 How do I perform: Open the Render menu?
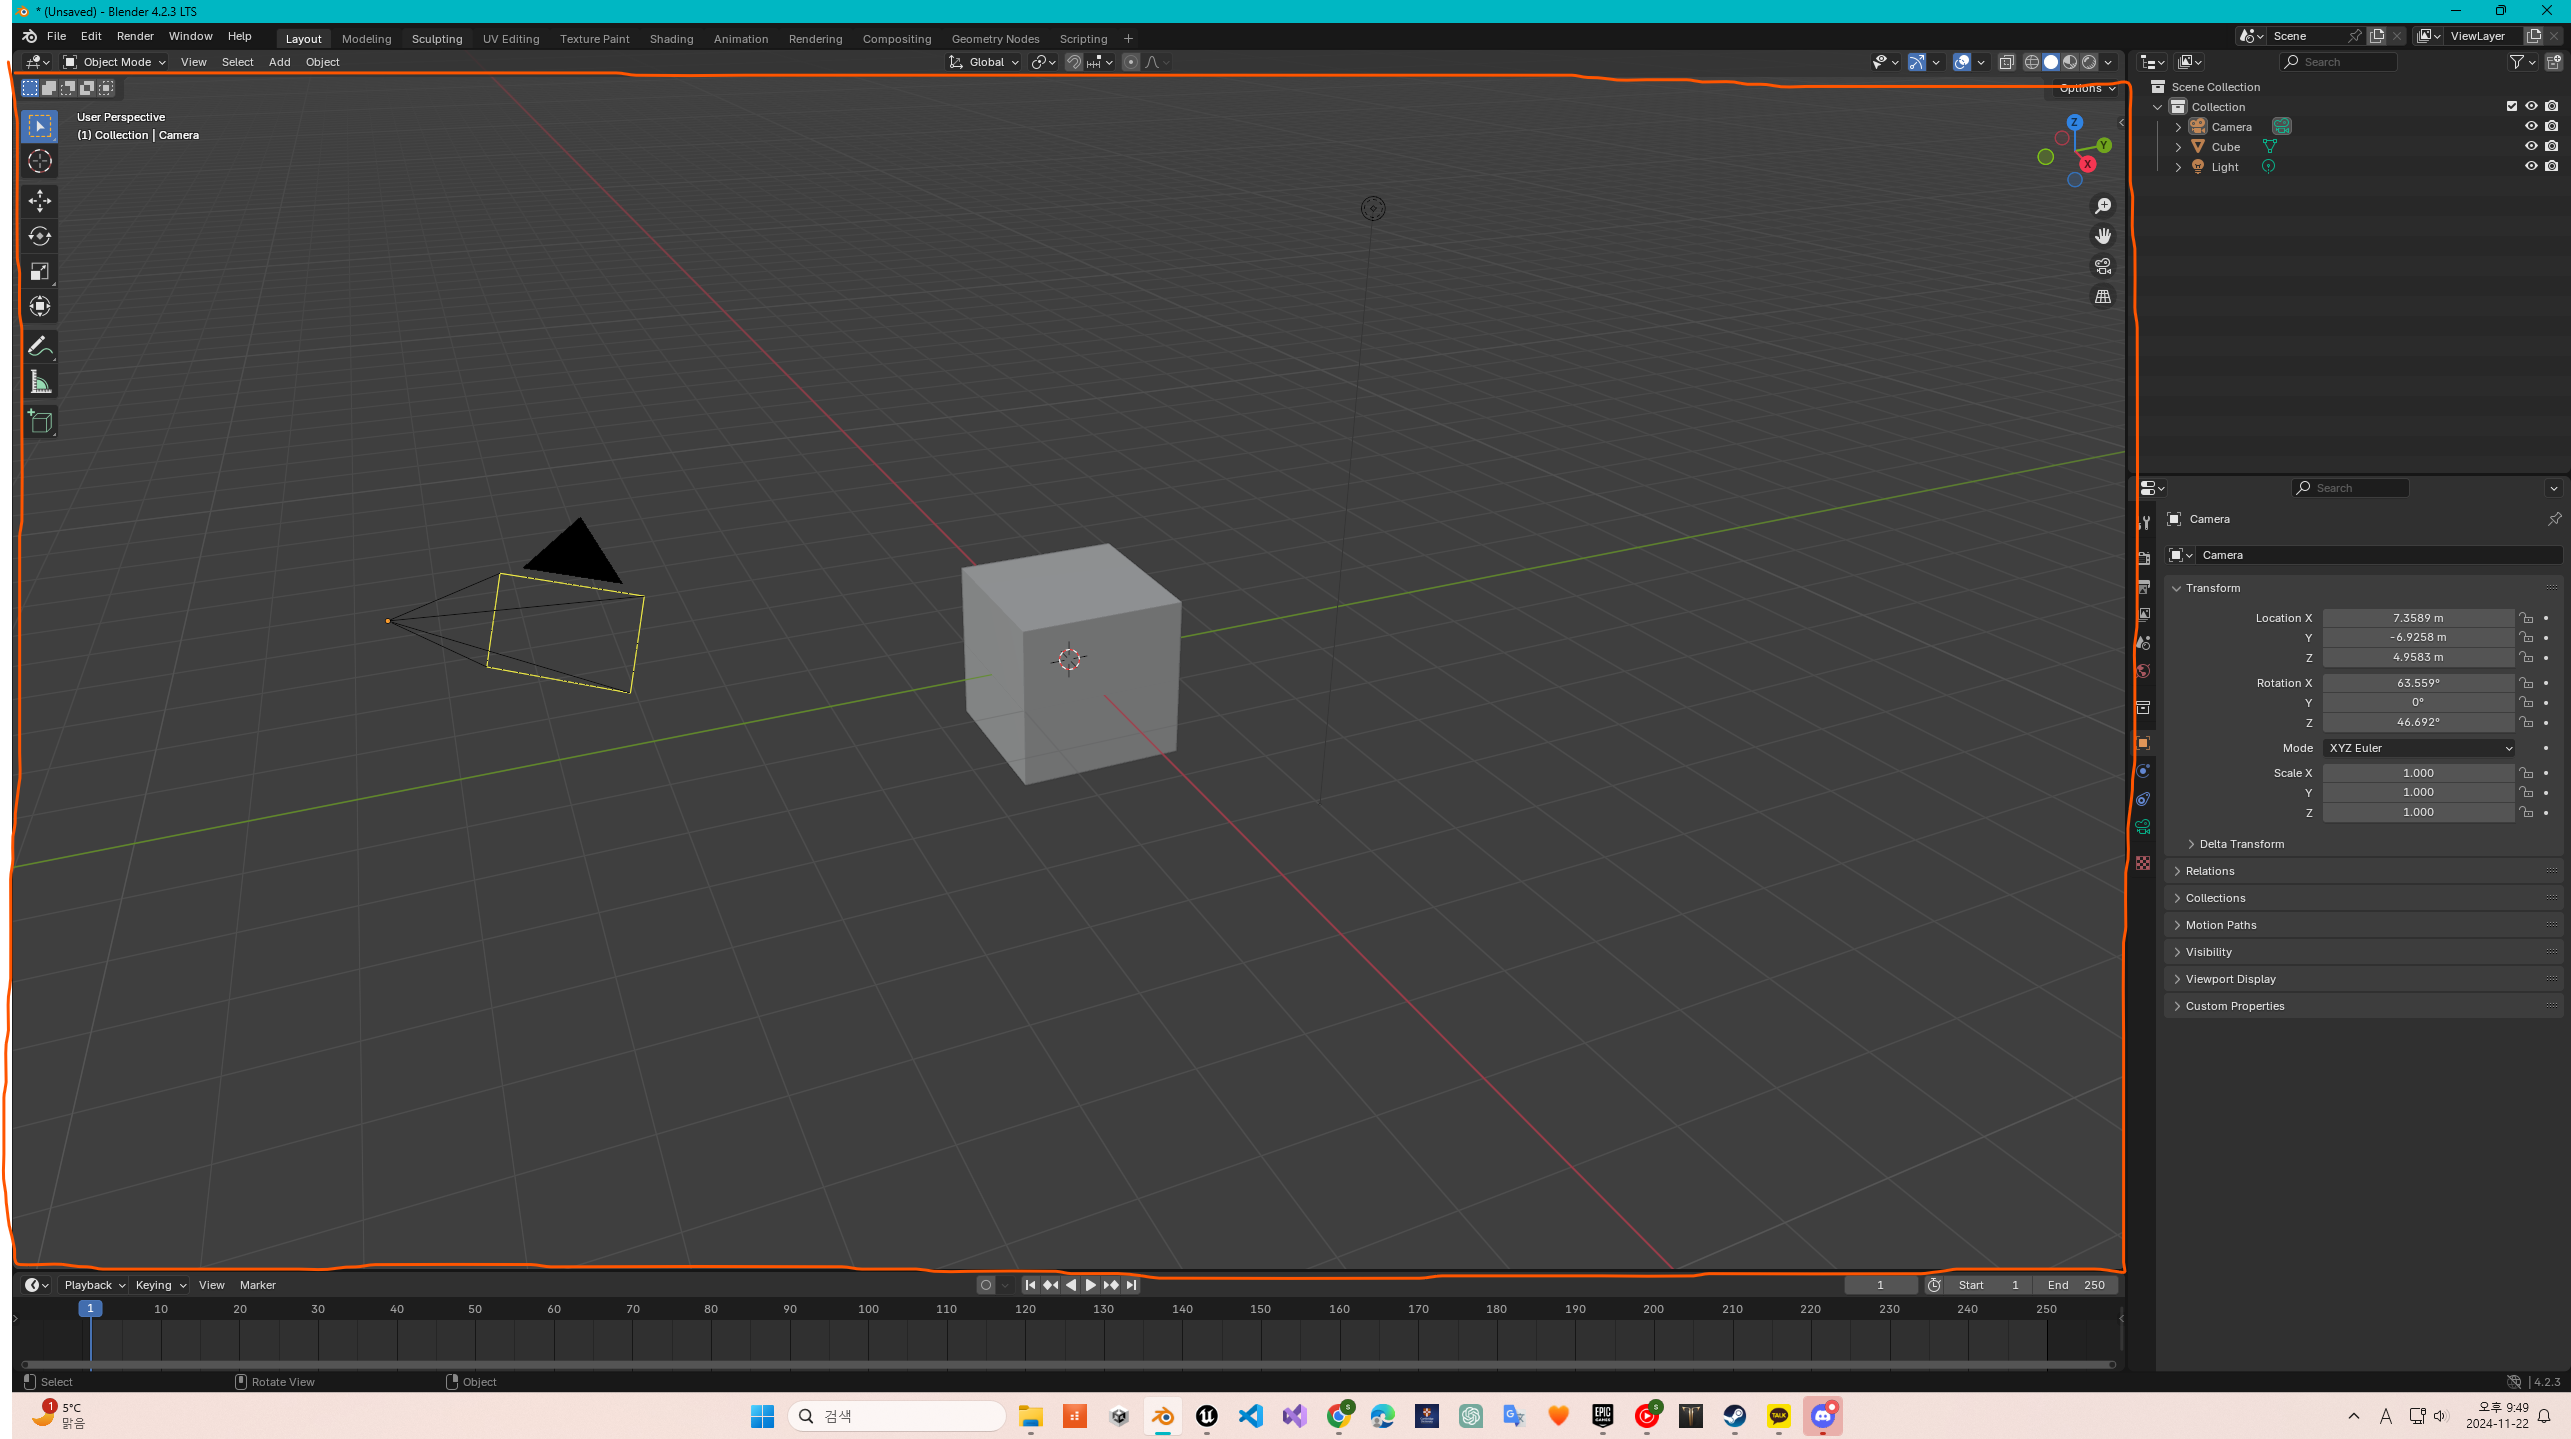tap(135, 36)
